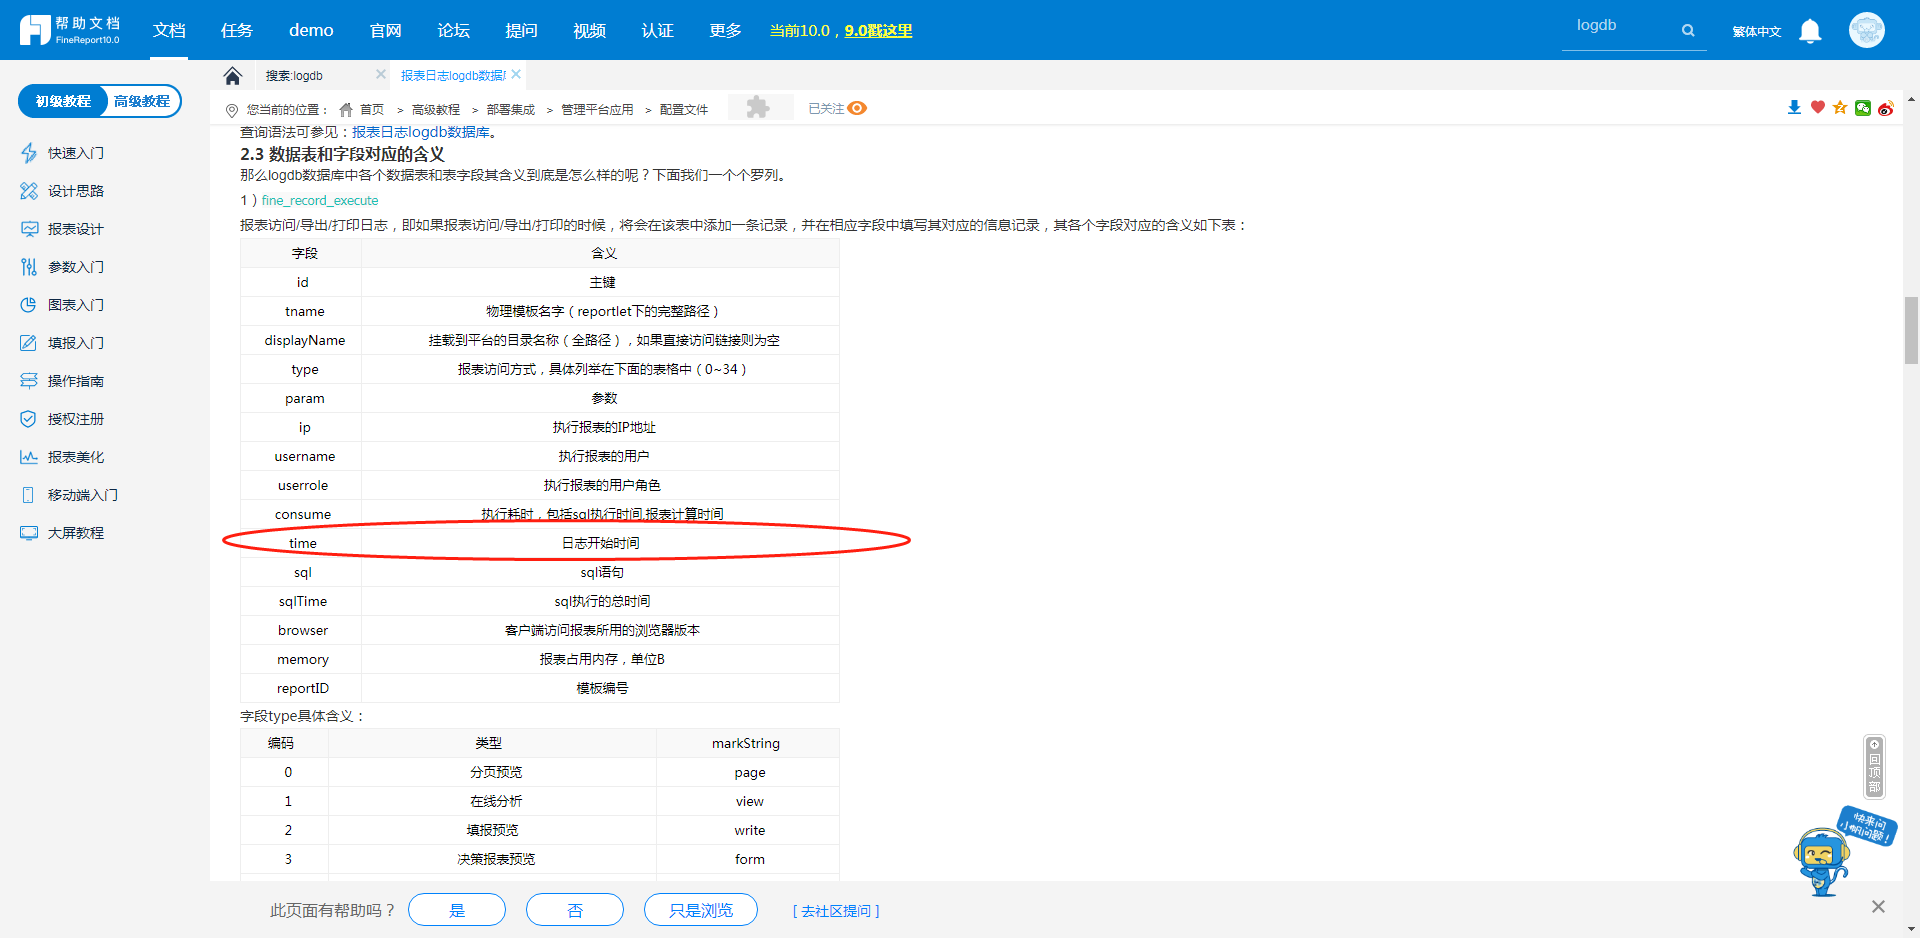Image resolution: width=1920 pixels, height=938 pixels.
Task: Expand 报表设计 in the sidebar
Action: click(75, 229)
